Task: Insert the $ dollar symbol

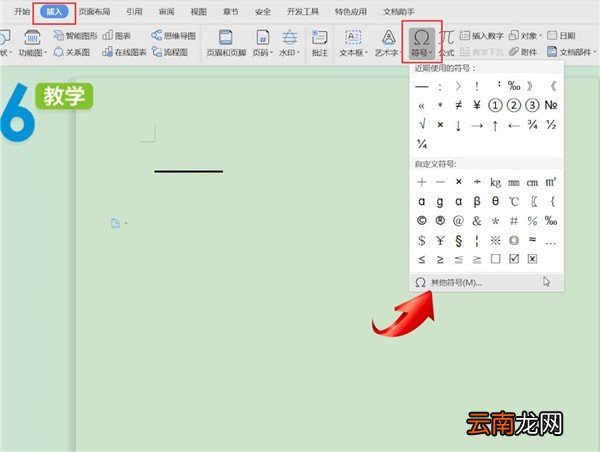Action: [x=422, y=240]
